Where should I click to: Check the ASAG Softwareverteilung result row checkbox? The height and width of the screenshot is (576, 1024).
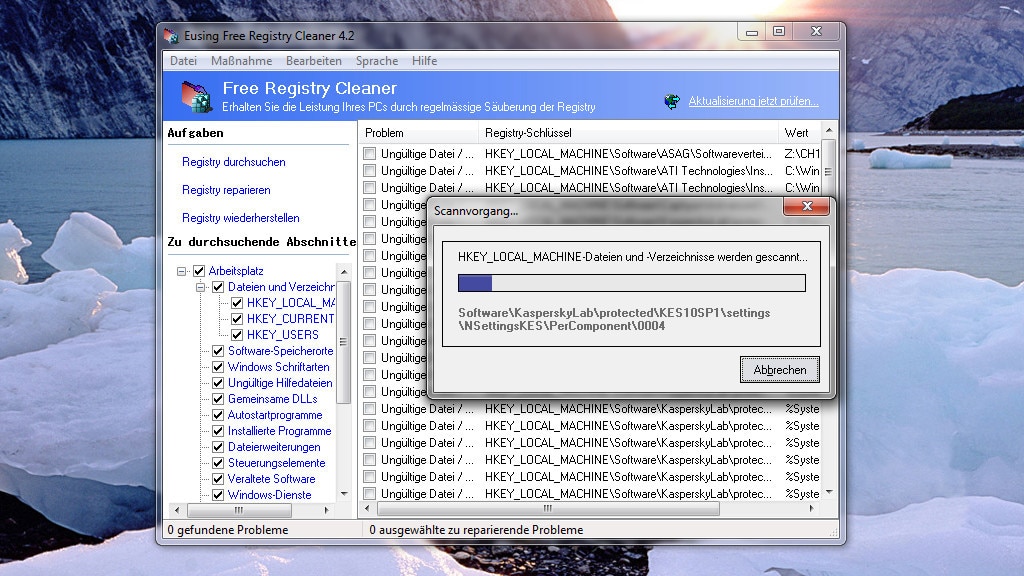tap(370, 153)
